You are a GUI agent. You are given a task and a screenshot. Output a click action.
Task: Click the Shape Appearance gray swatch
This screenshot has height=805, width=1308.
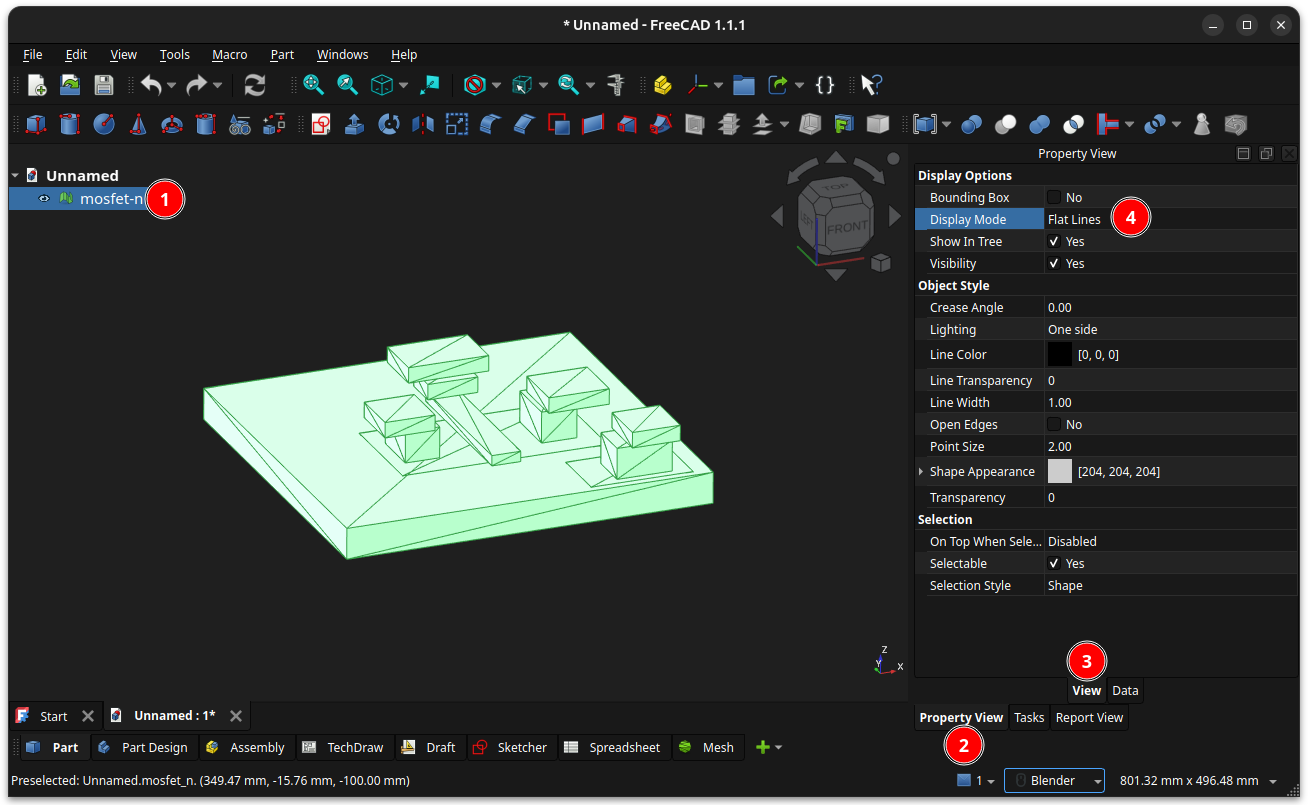1059,471
